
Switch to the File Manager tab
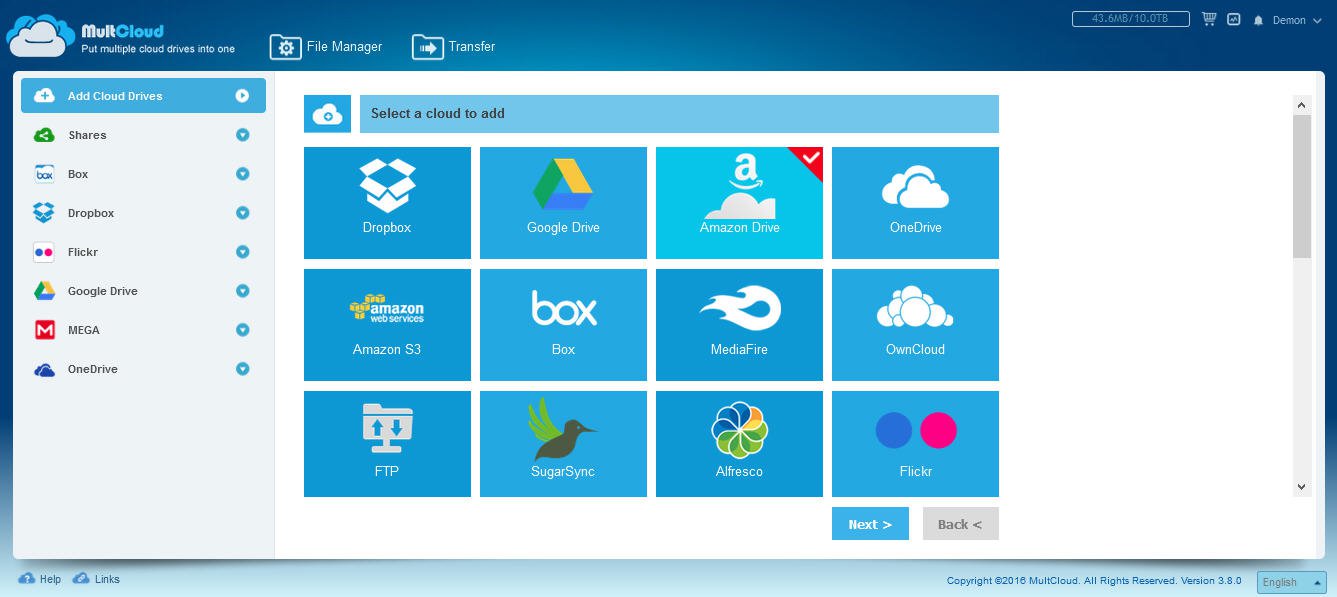click(x=326, y=47)
